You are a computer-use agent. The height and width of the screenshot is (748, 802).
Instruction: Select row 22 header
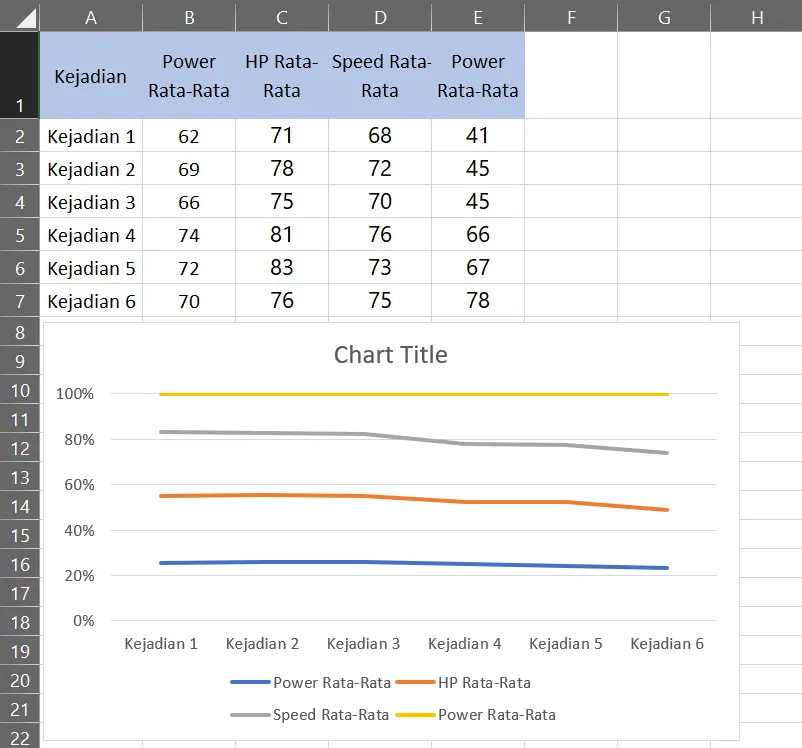point(19,736)
